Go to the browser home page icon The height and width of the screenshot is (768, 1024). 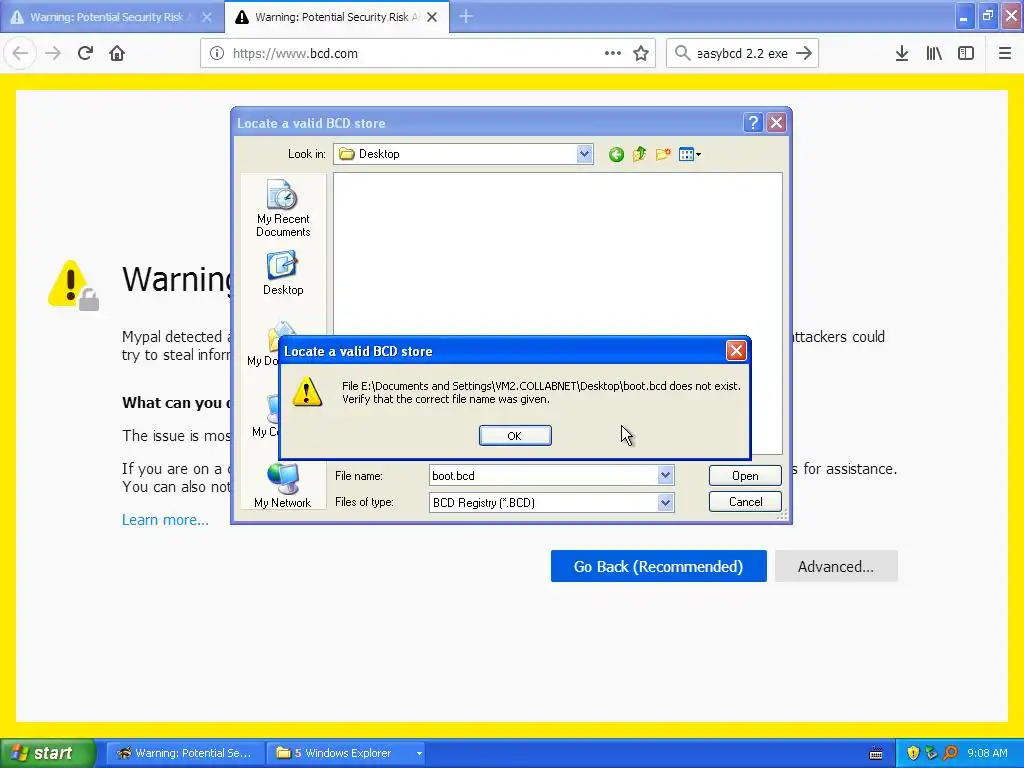click(117, 54)
